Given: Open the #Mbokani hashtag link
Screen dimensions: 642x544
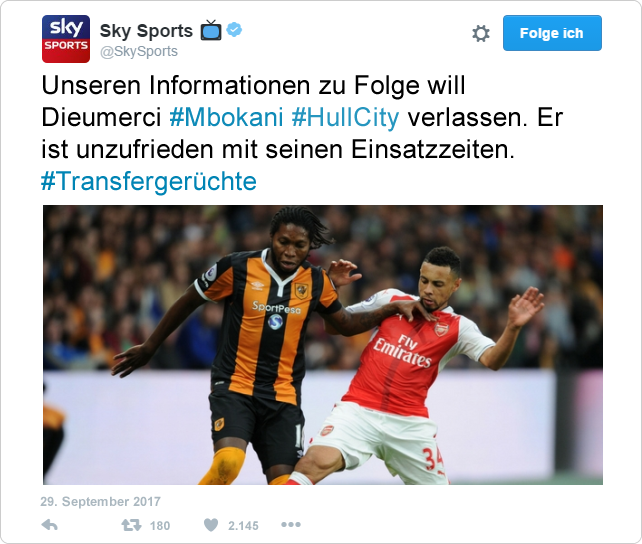Looking at the screenshot, I should pos(226,117).
